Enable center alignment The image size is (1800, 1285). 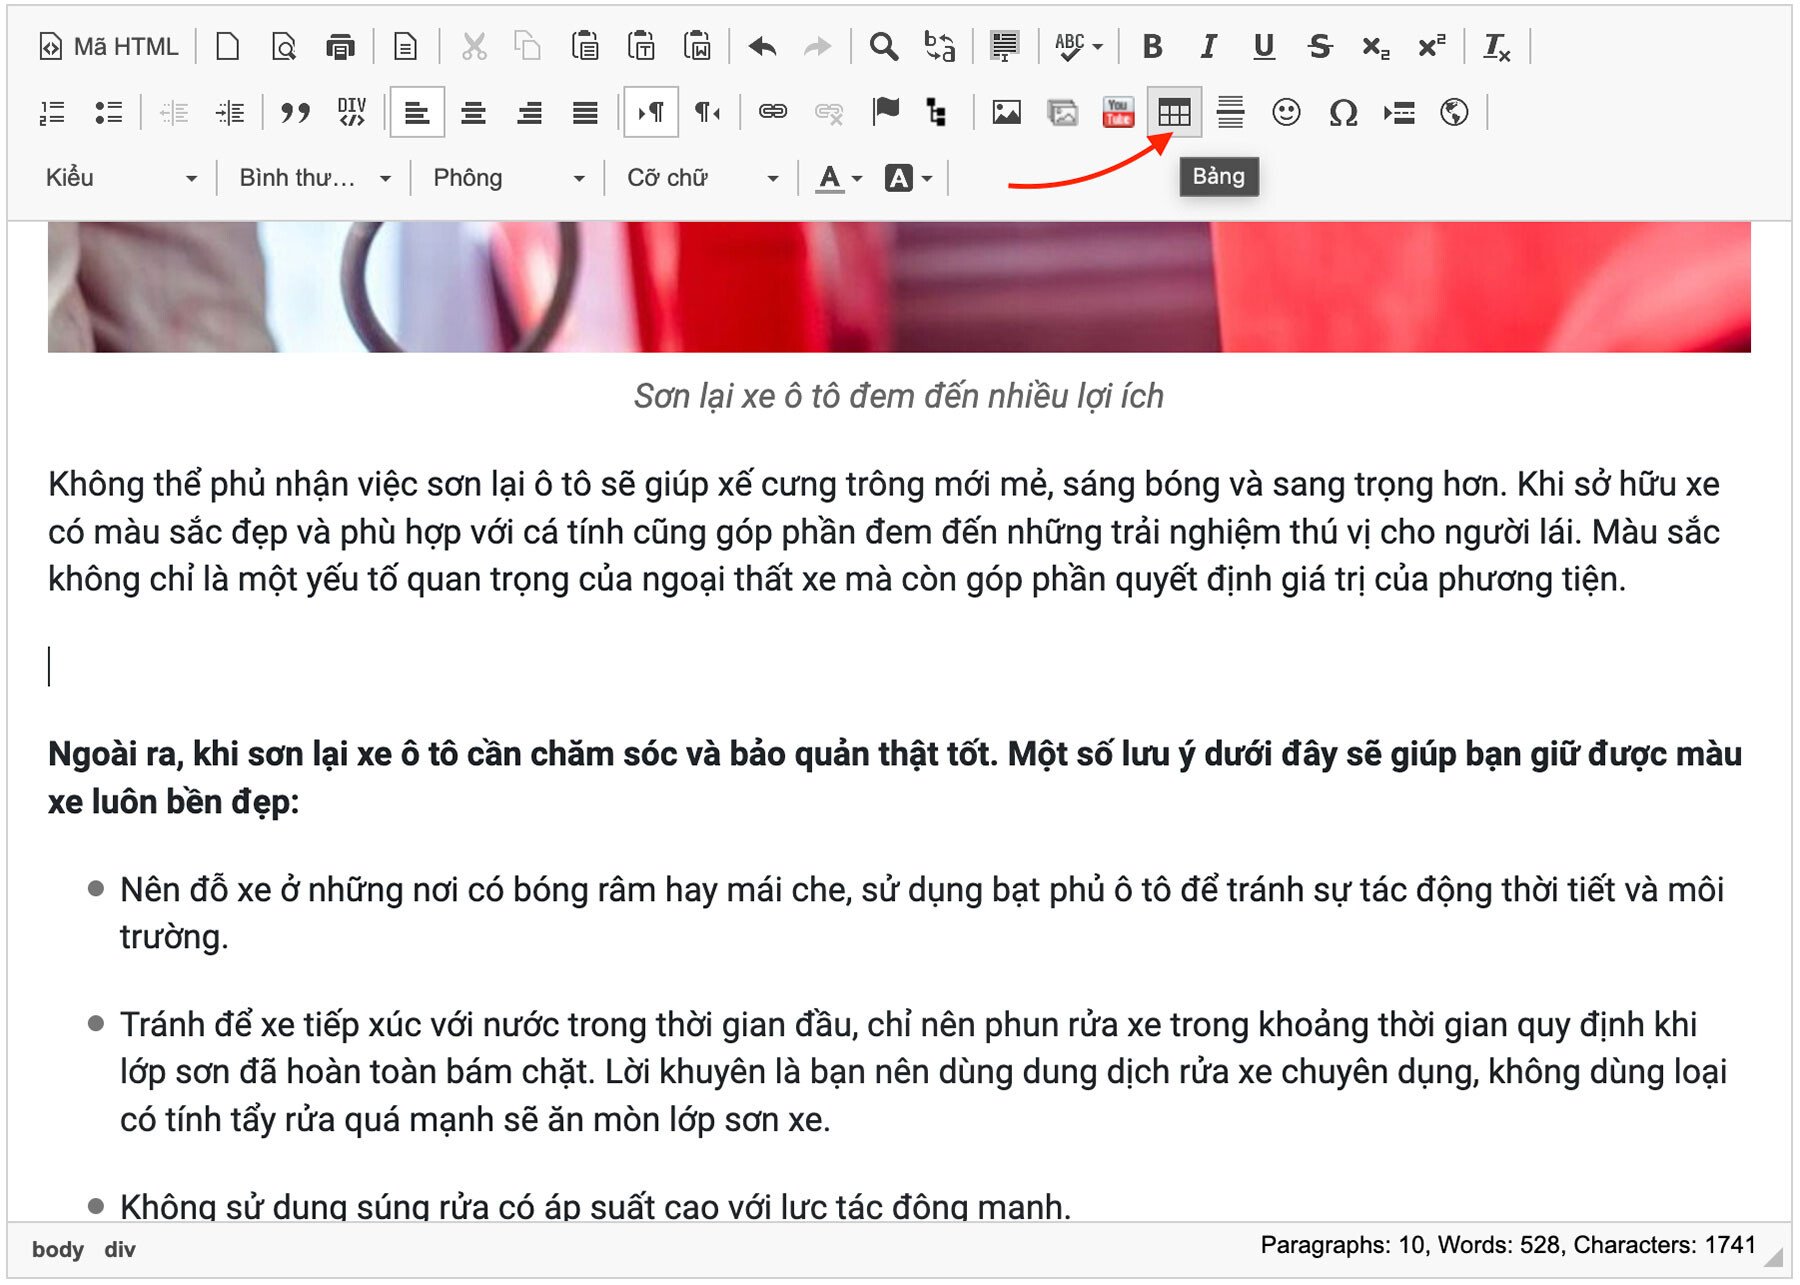tap(473, 113)
